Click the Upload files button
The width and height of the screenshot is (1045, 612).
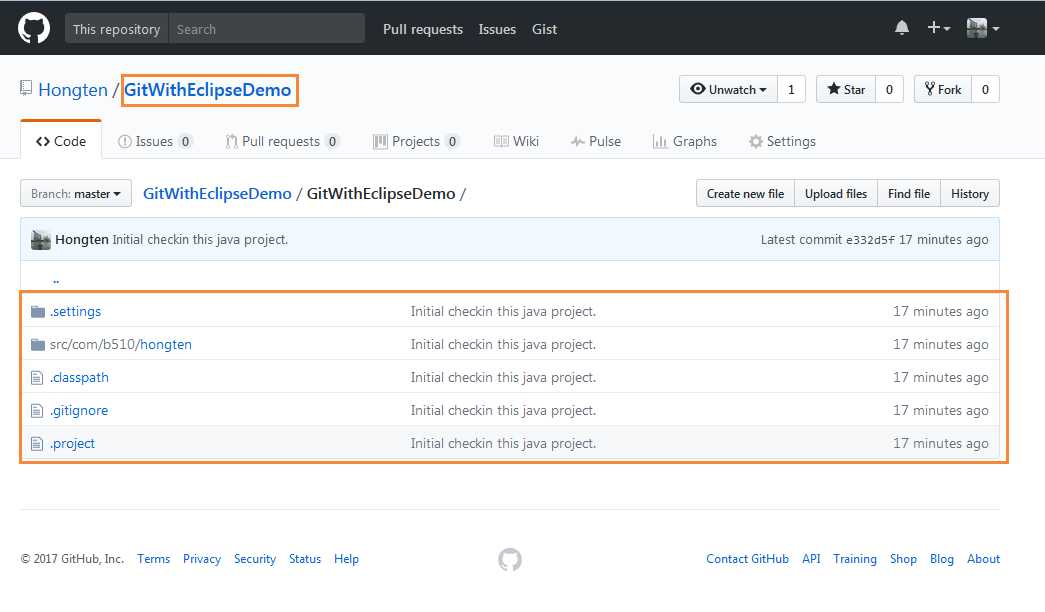click(836, 193)
